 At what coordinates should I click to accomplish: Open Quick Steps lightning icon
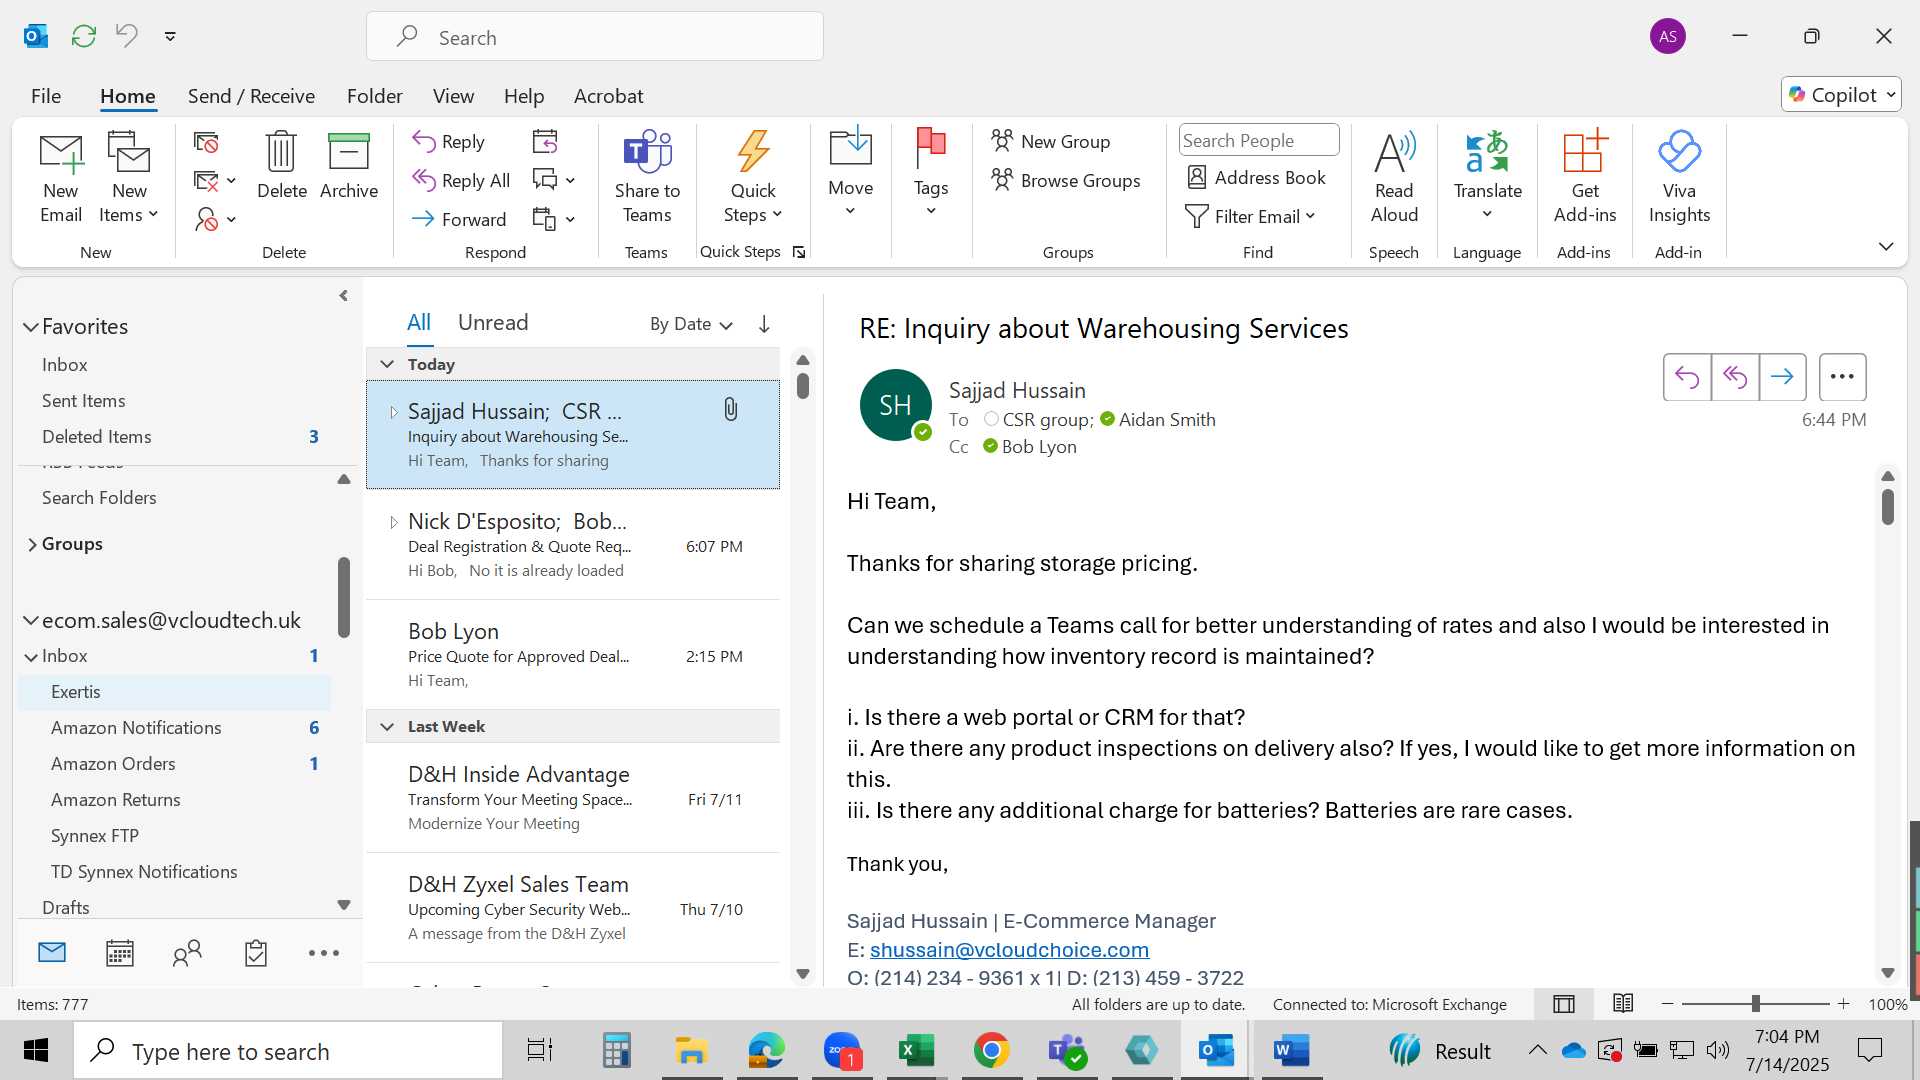click(753, 152)
